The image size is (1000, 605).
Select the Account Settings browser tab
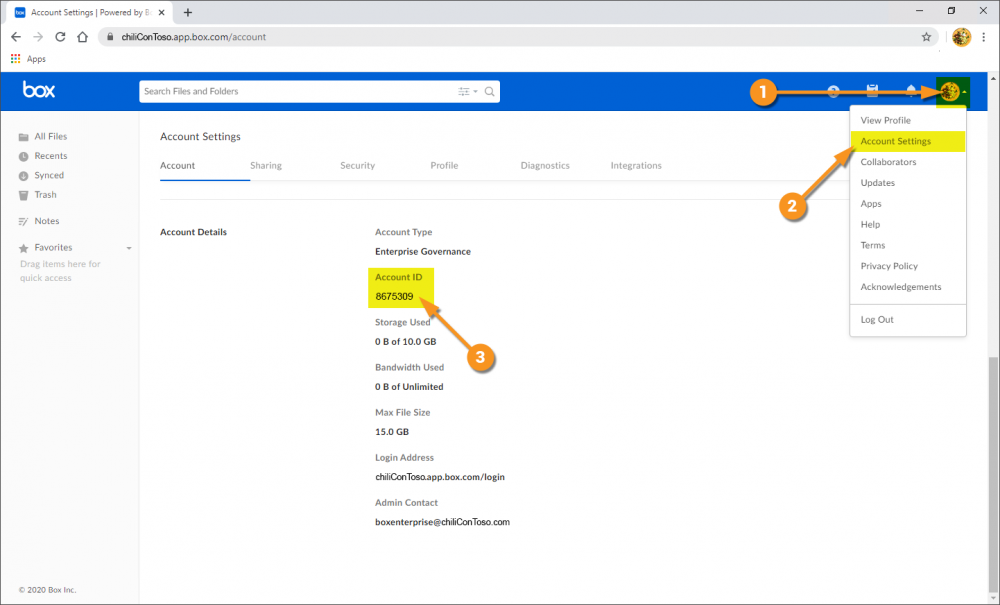[91, 13]
